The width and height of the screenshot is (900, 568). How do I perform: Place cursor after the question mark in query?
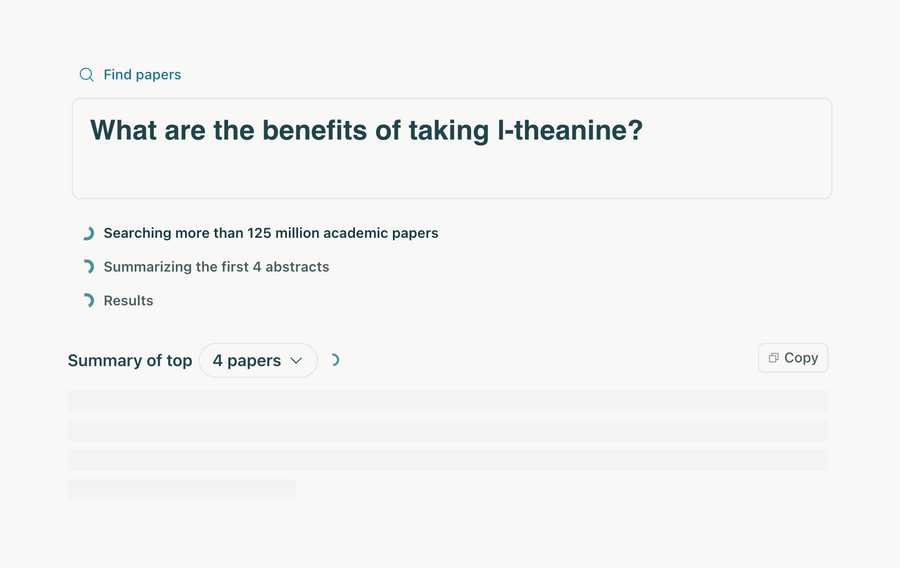click(x=645, y=131)
